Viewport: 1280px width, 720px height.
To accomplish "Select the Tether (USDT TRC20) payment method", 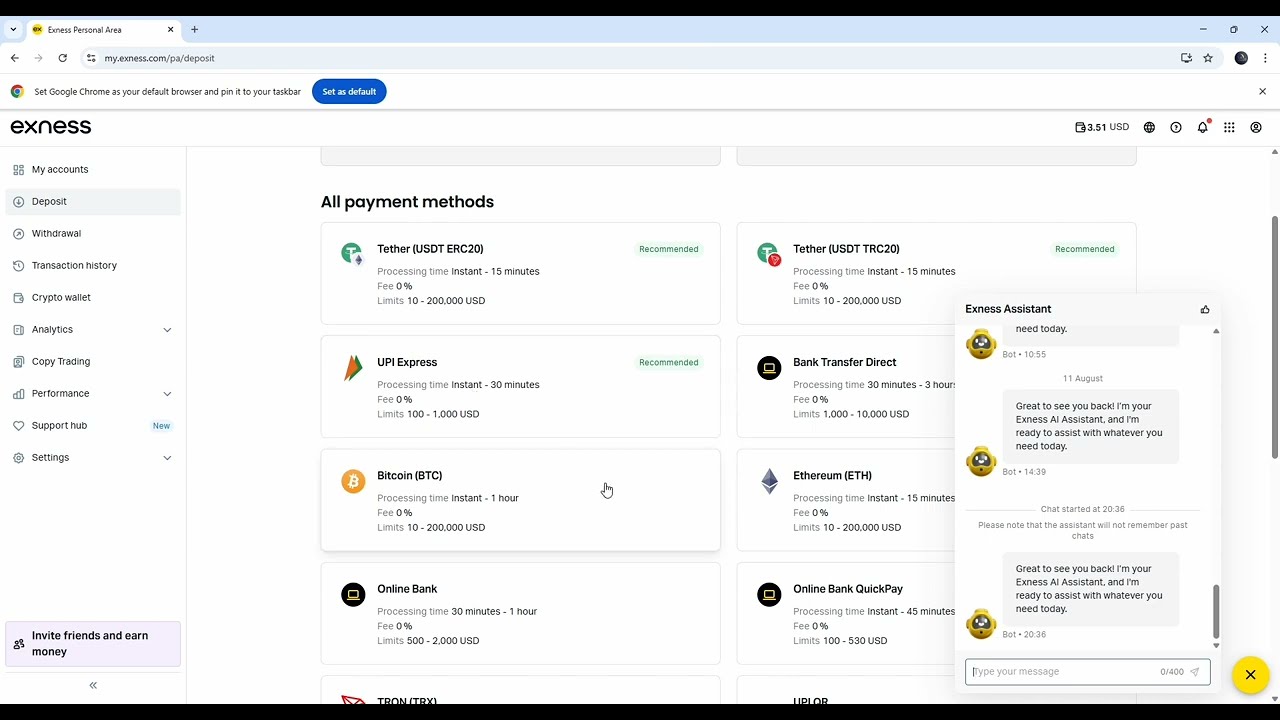I will click(936, 273).
